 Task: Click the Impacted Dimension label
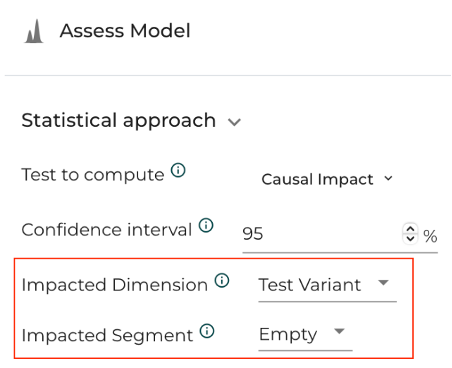pyautogui.click(x=115, y=285)
